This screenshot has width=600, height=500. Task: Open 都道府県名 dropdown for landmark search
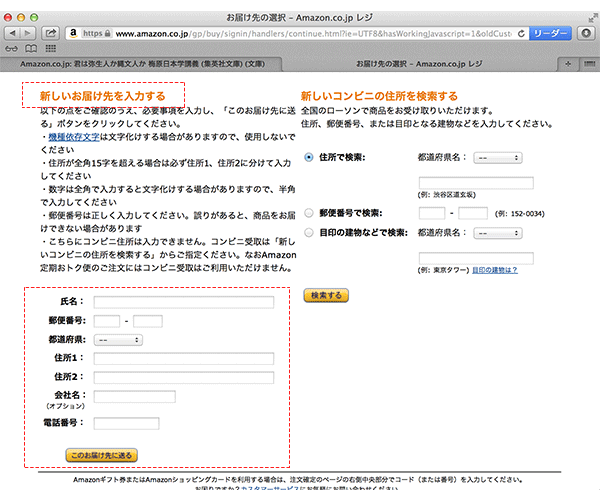[497, 233]
